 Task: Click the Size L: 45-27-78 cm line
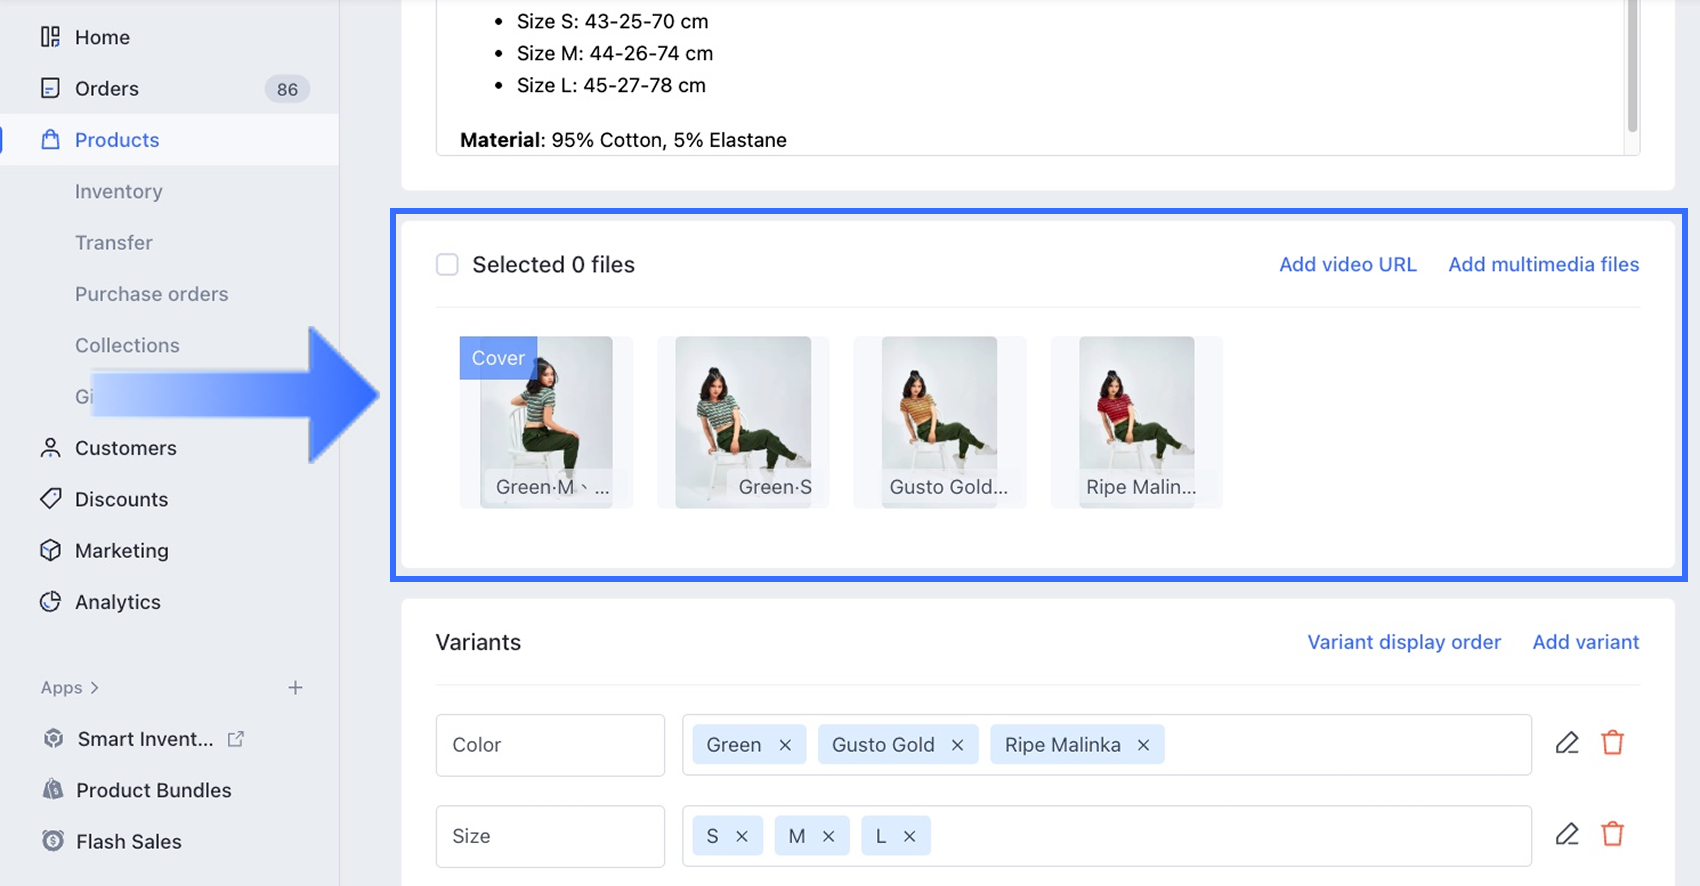coord(611,85)
